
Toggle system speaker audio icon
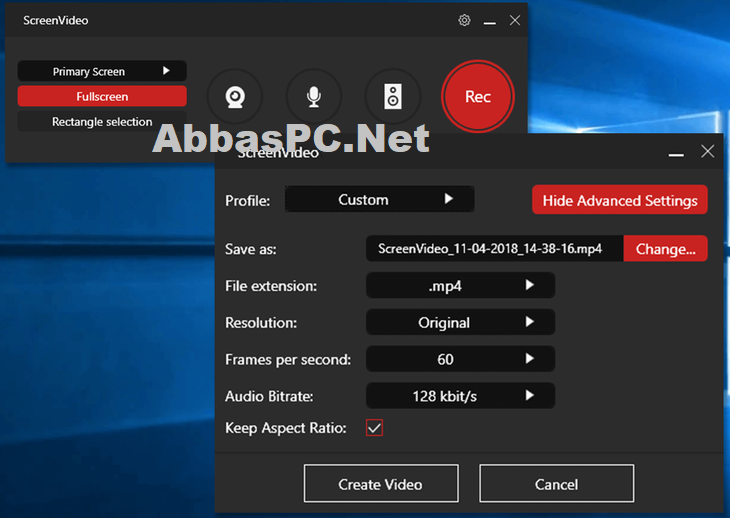click(x=393, y=97)
